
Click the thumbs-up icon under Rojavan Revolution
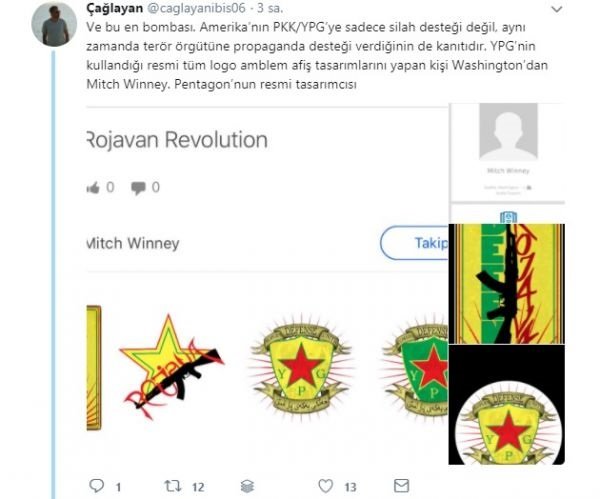[x=93, y=188]
